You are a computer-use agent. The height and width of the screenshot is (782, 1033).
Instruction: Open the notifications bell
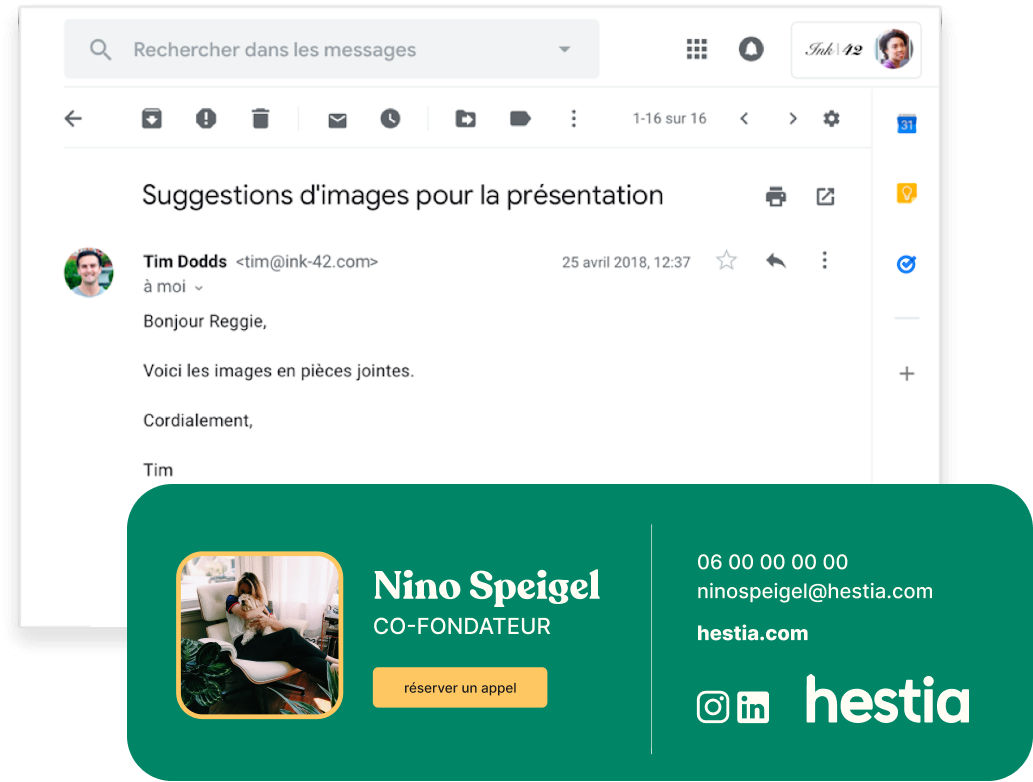click(751, 49)
